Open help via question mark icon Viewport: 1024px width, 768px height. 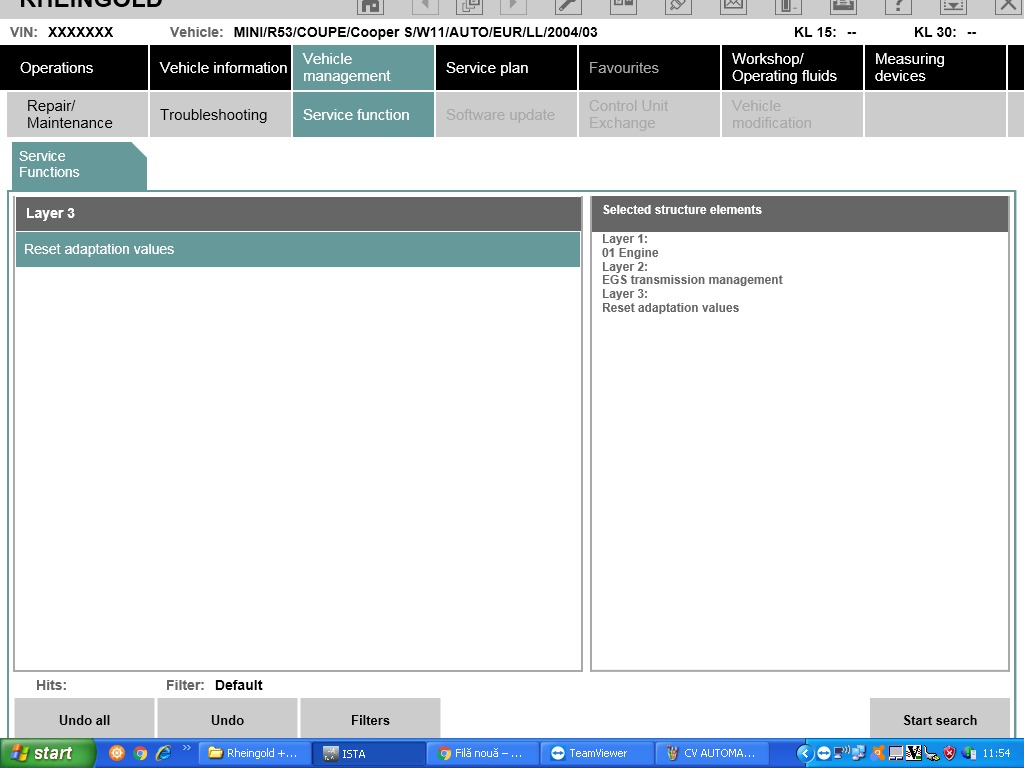coord(898,6)
